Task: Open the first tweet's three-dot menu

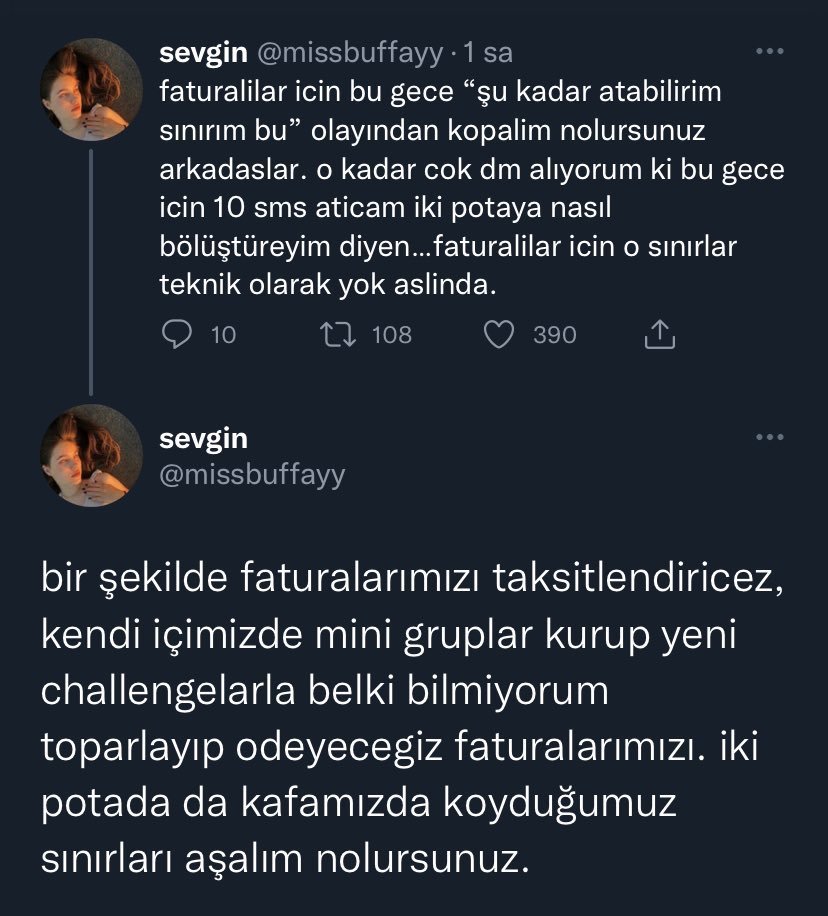Action: pos(768,51)
